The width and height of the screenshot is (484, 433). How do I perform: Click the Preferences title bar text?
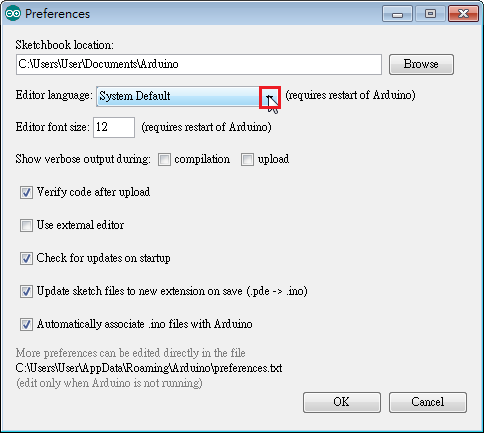click(57, 14)
